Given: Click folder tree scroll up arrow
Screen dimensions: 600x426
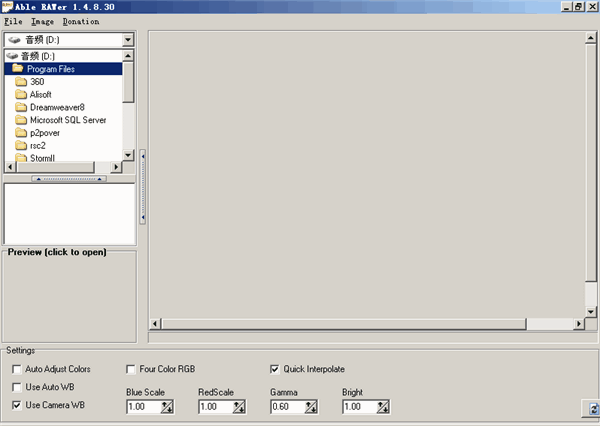Looking at the screenshot, I should 128,56.
